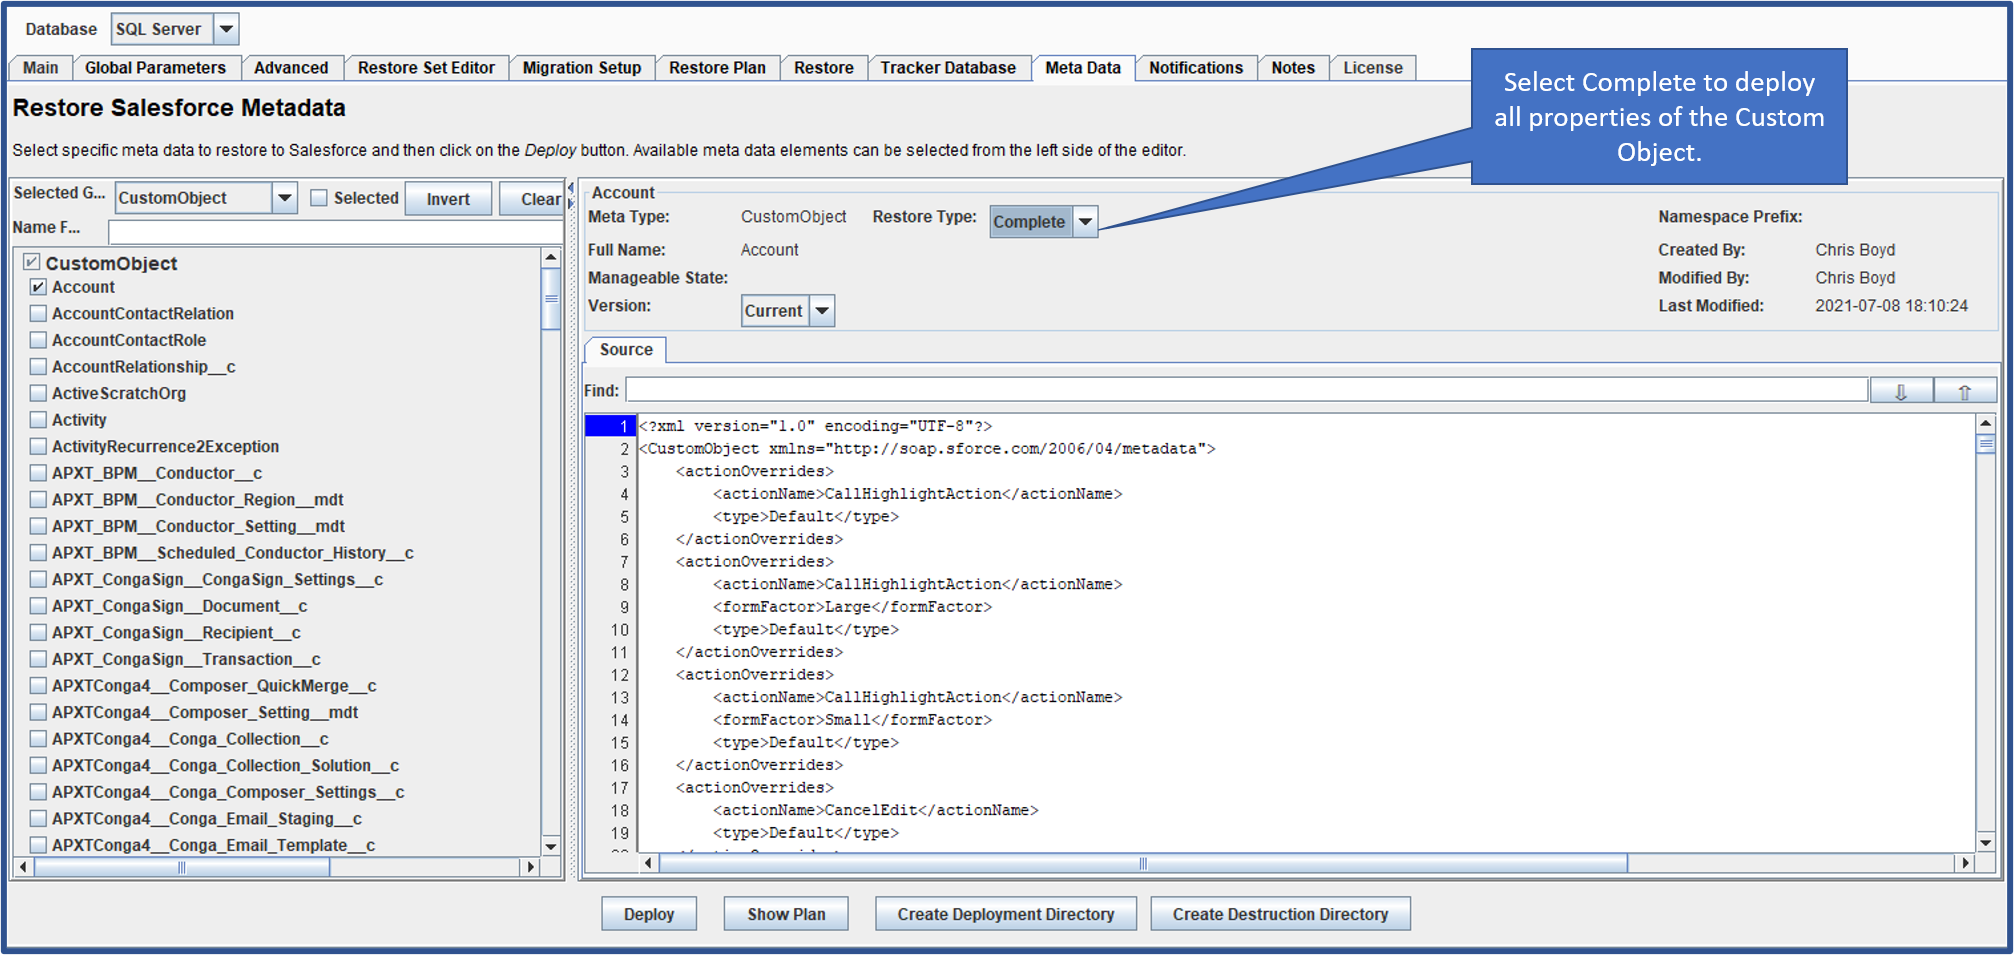Viewport: 2014px width, 955px height.
Task: Click the tree list horizontal scrollbar thumb
Action: [x=182, y=867]
